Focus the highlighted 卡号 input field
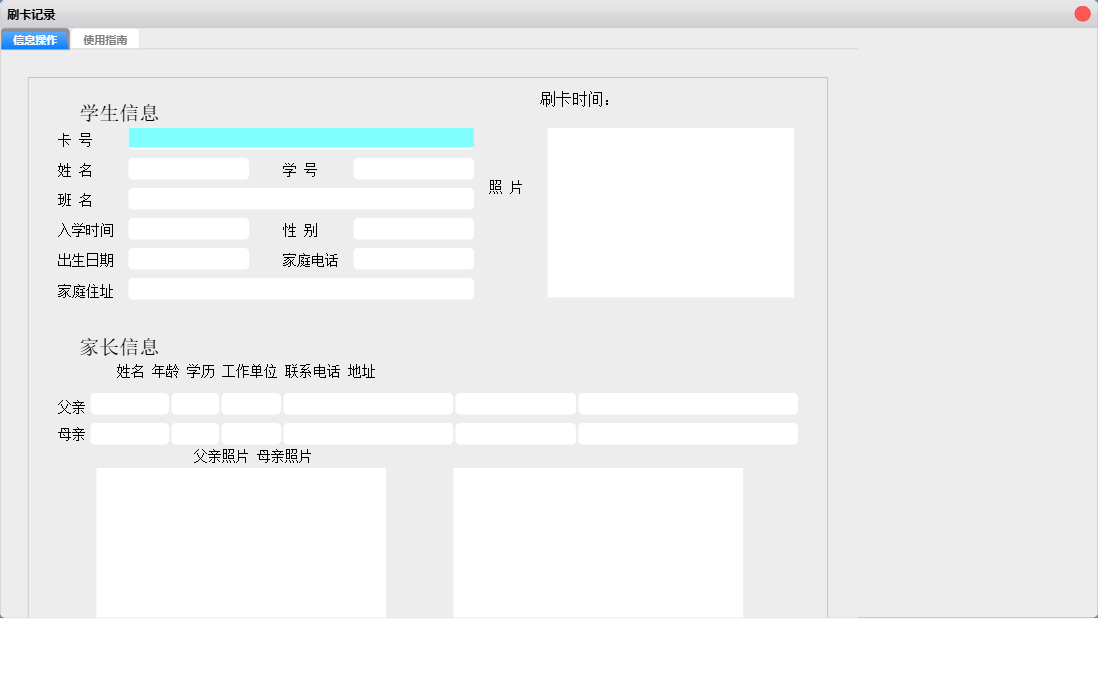The height and width of the screenshot is (687, 1098). [301, 138]
